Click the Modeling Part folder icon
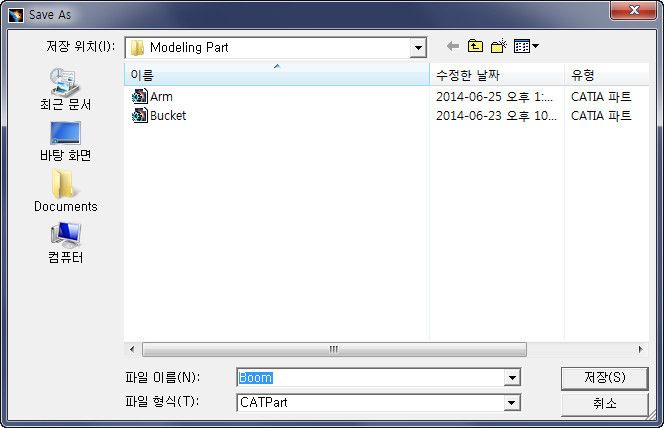664x428 pixels. click(137, 48)
